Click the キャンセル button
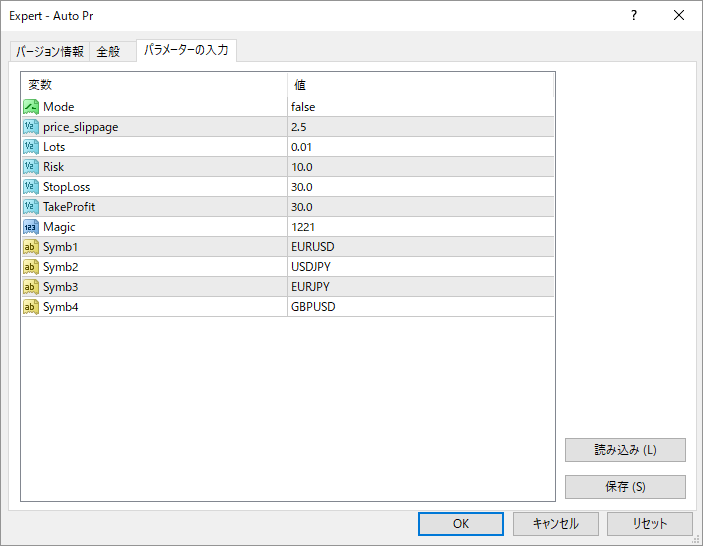703x546 pixels. click(x=555, y=523)
